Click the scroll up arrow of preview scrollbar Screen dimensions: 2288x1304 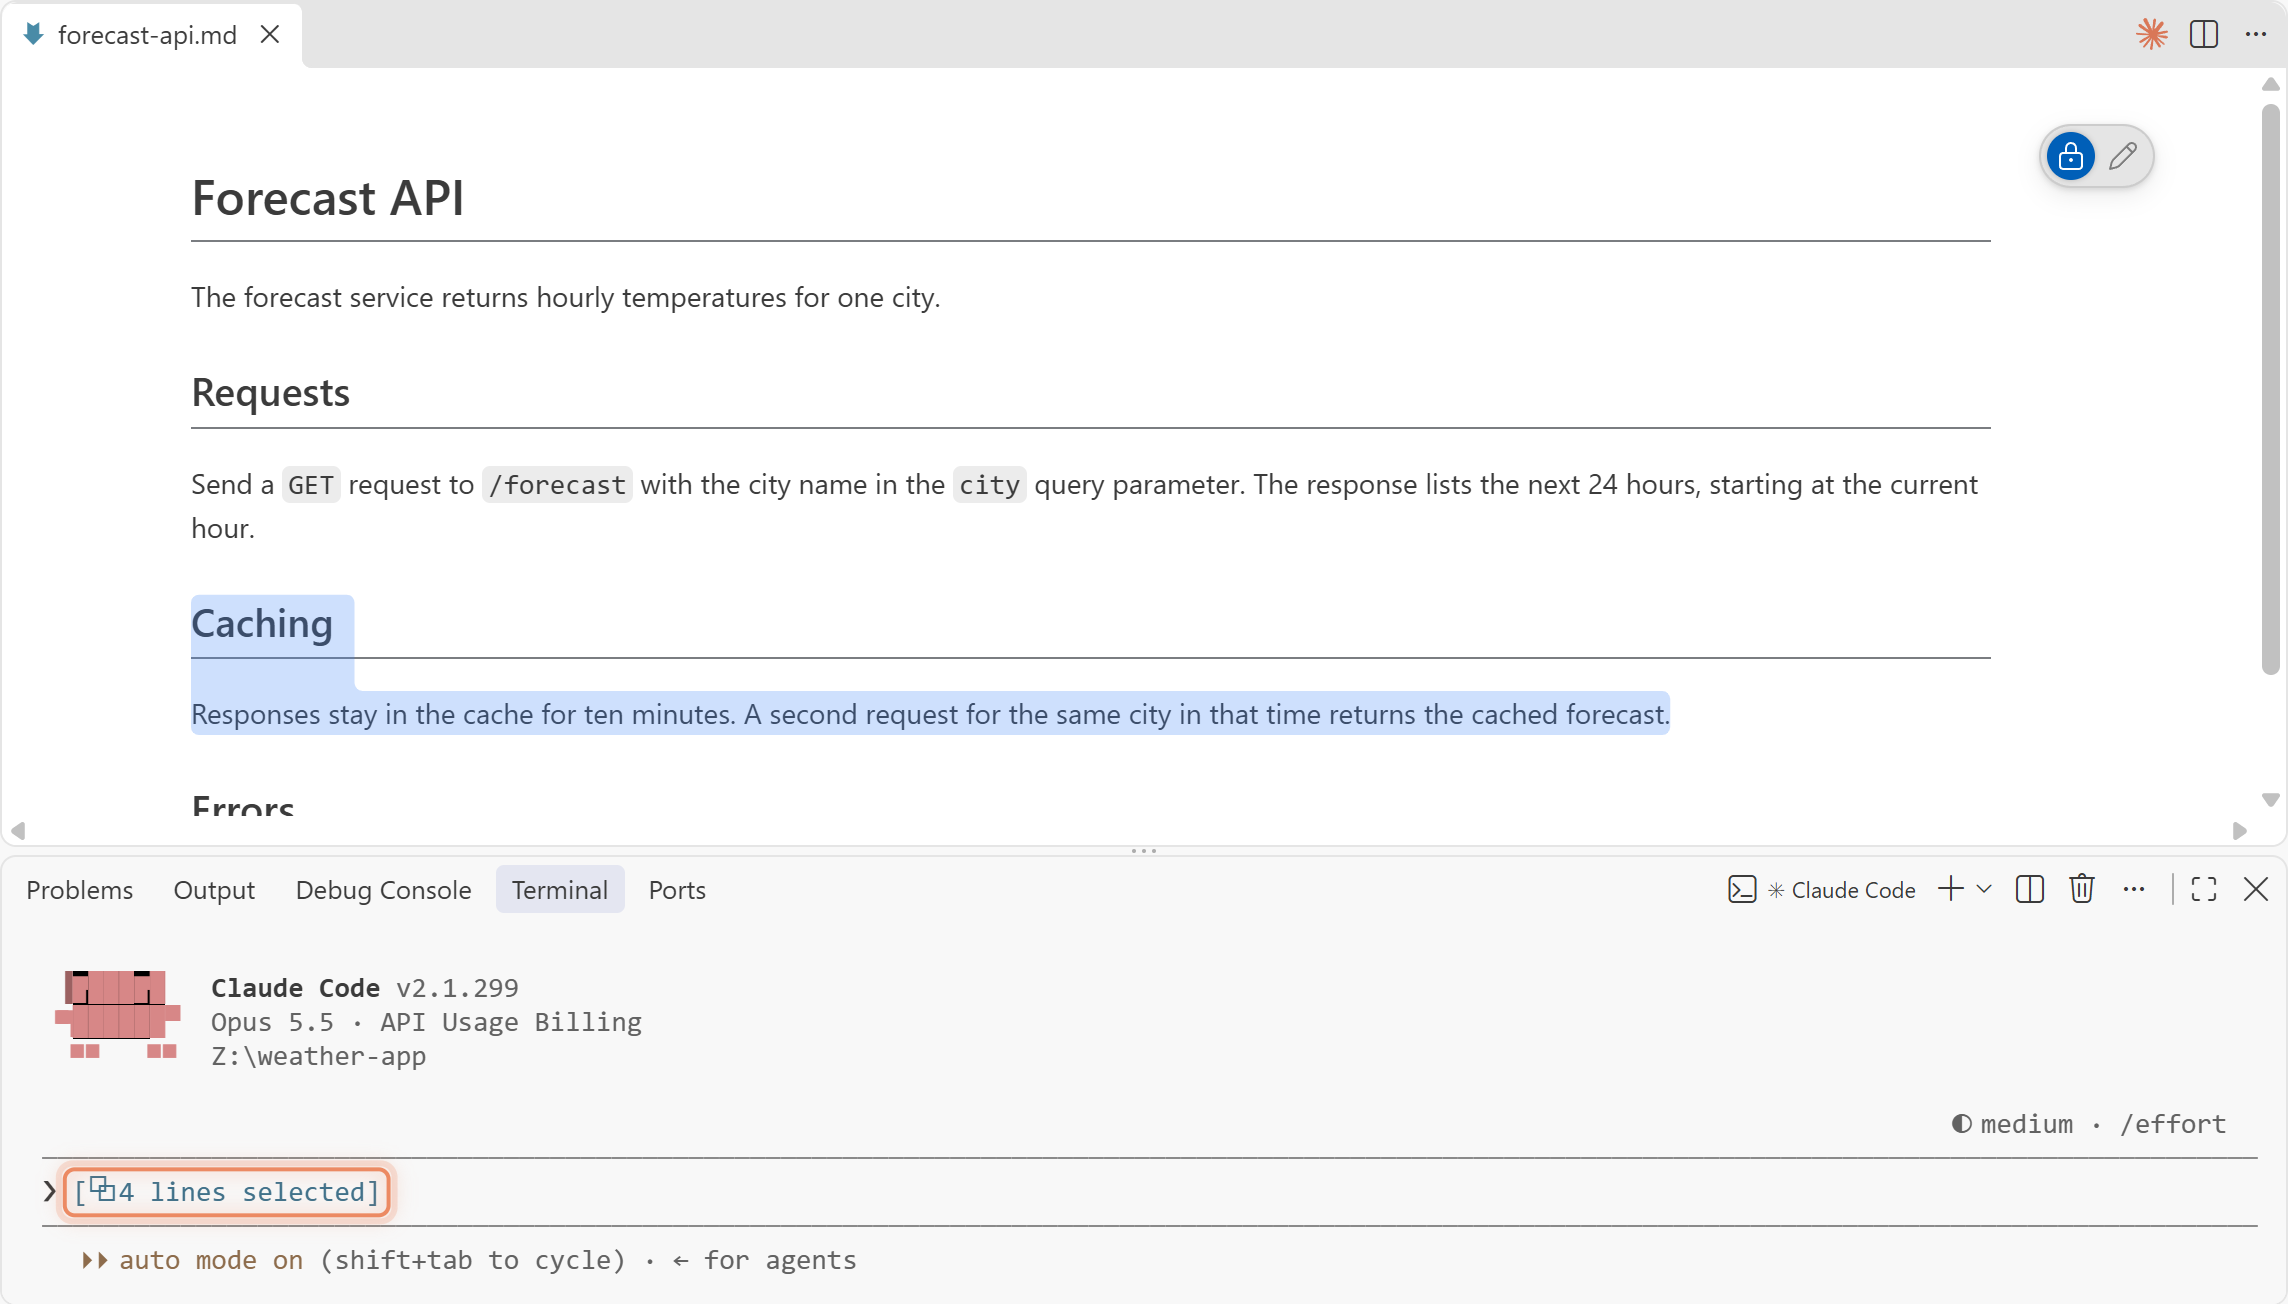[2270, 84]
